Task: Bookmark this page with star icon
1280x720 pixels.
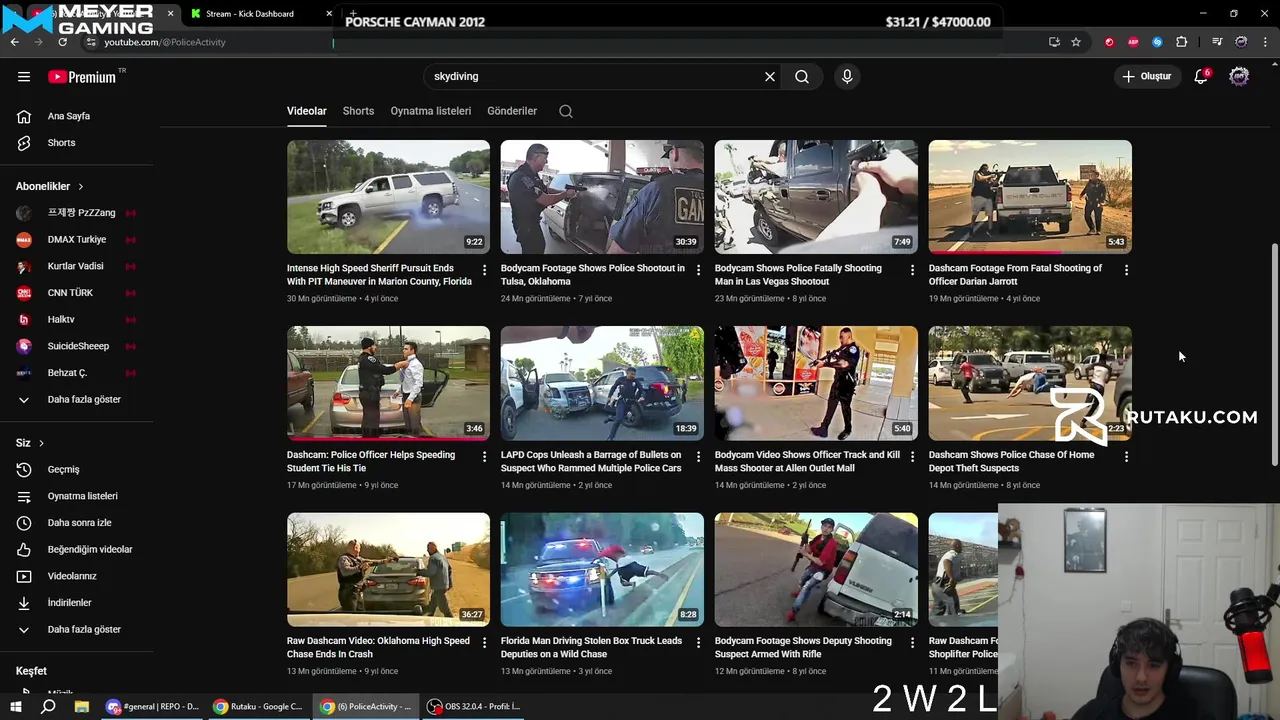Action: coord(1076,42)
